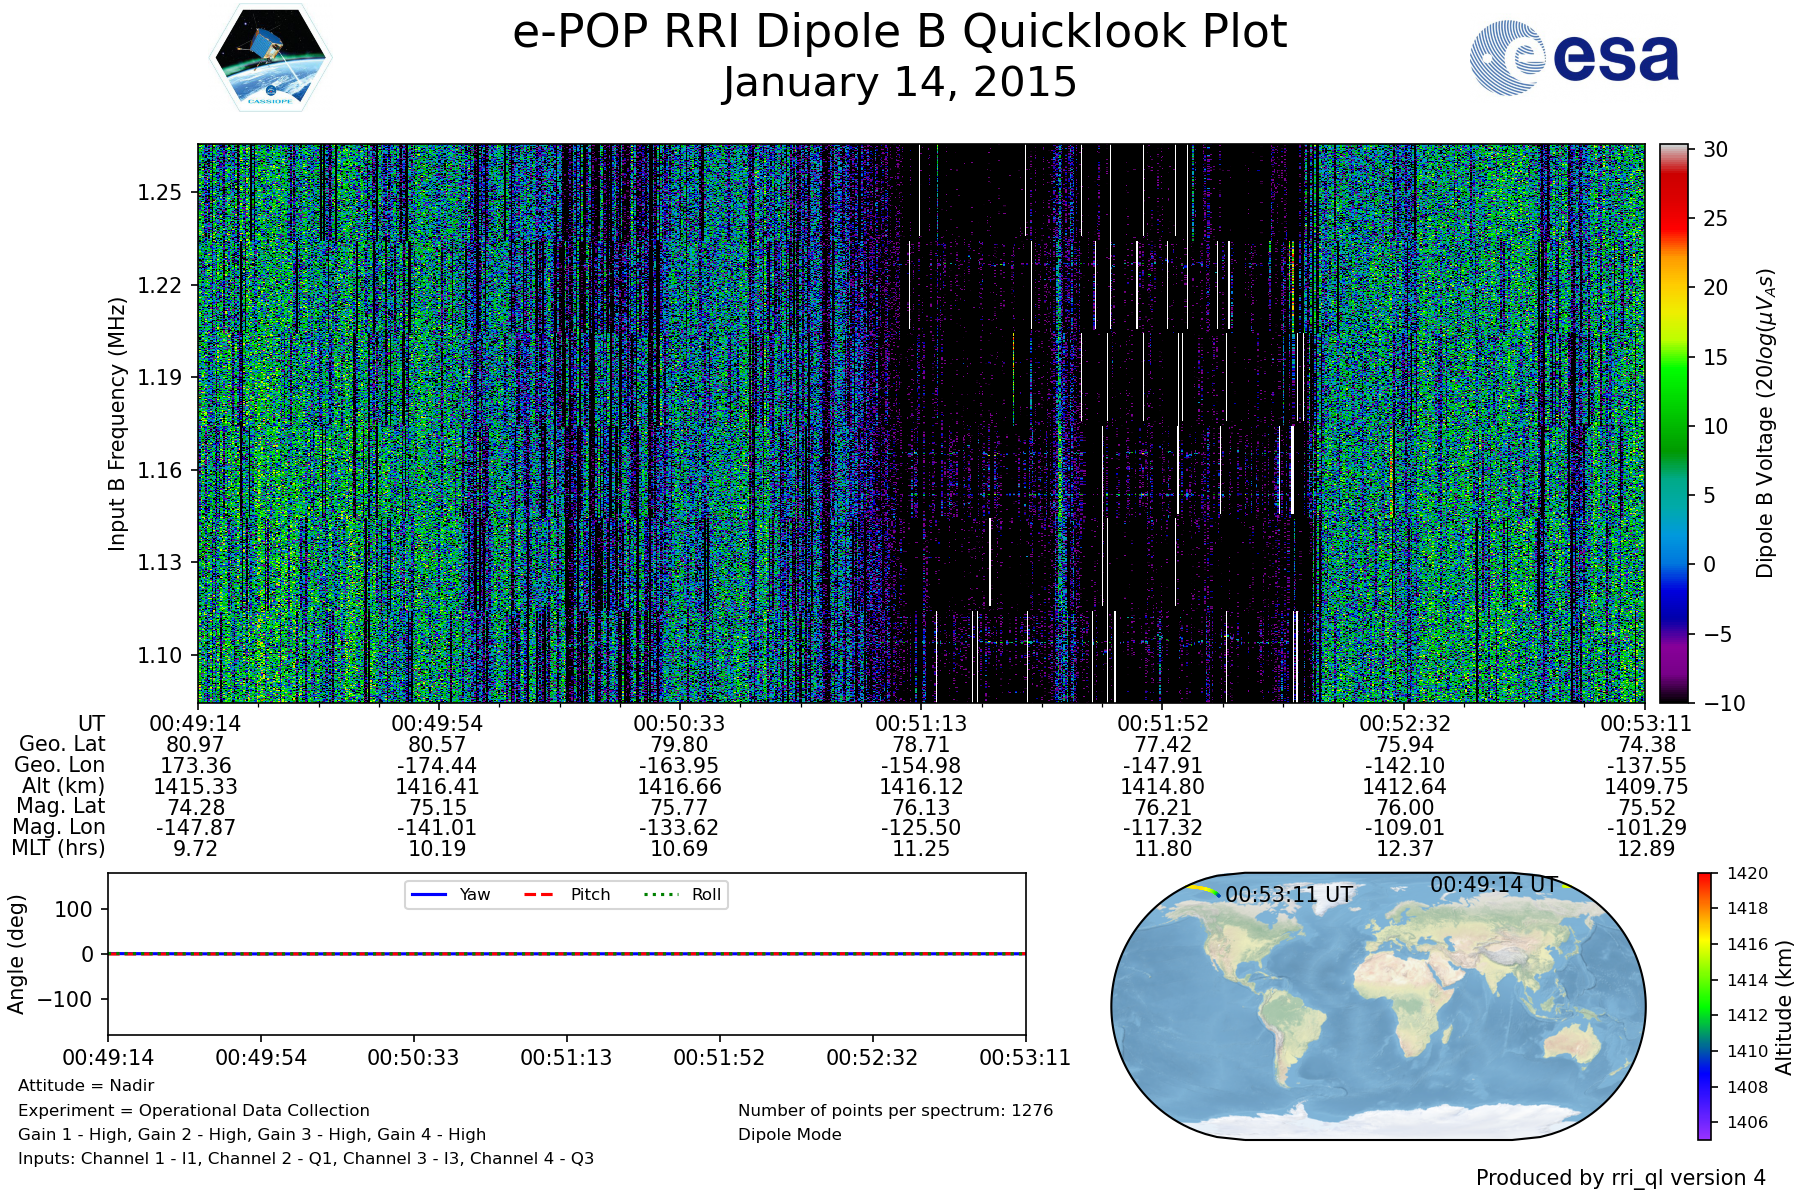Click the ESA logo
The image size is (1800, 1200).
1575,58
